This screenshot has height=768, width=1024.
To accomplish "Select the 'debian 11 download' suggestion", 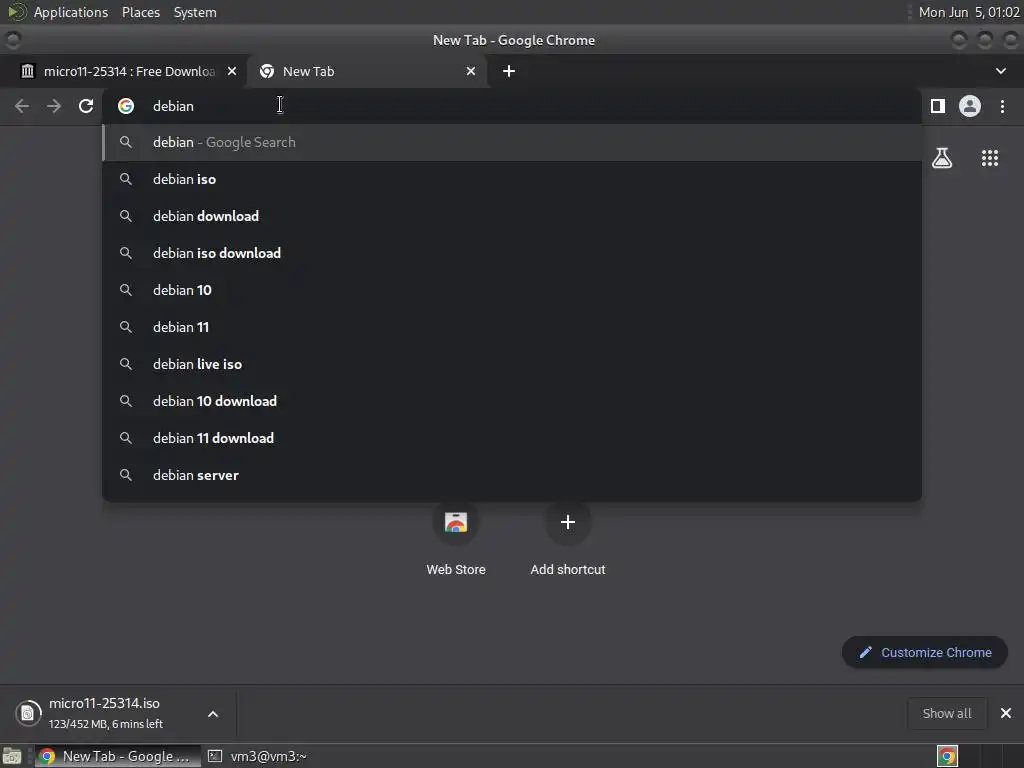I will pyautogui.click(x=512, y=438).
